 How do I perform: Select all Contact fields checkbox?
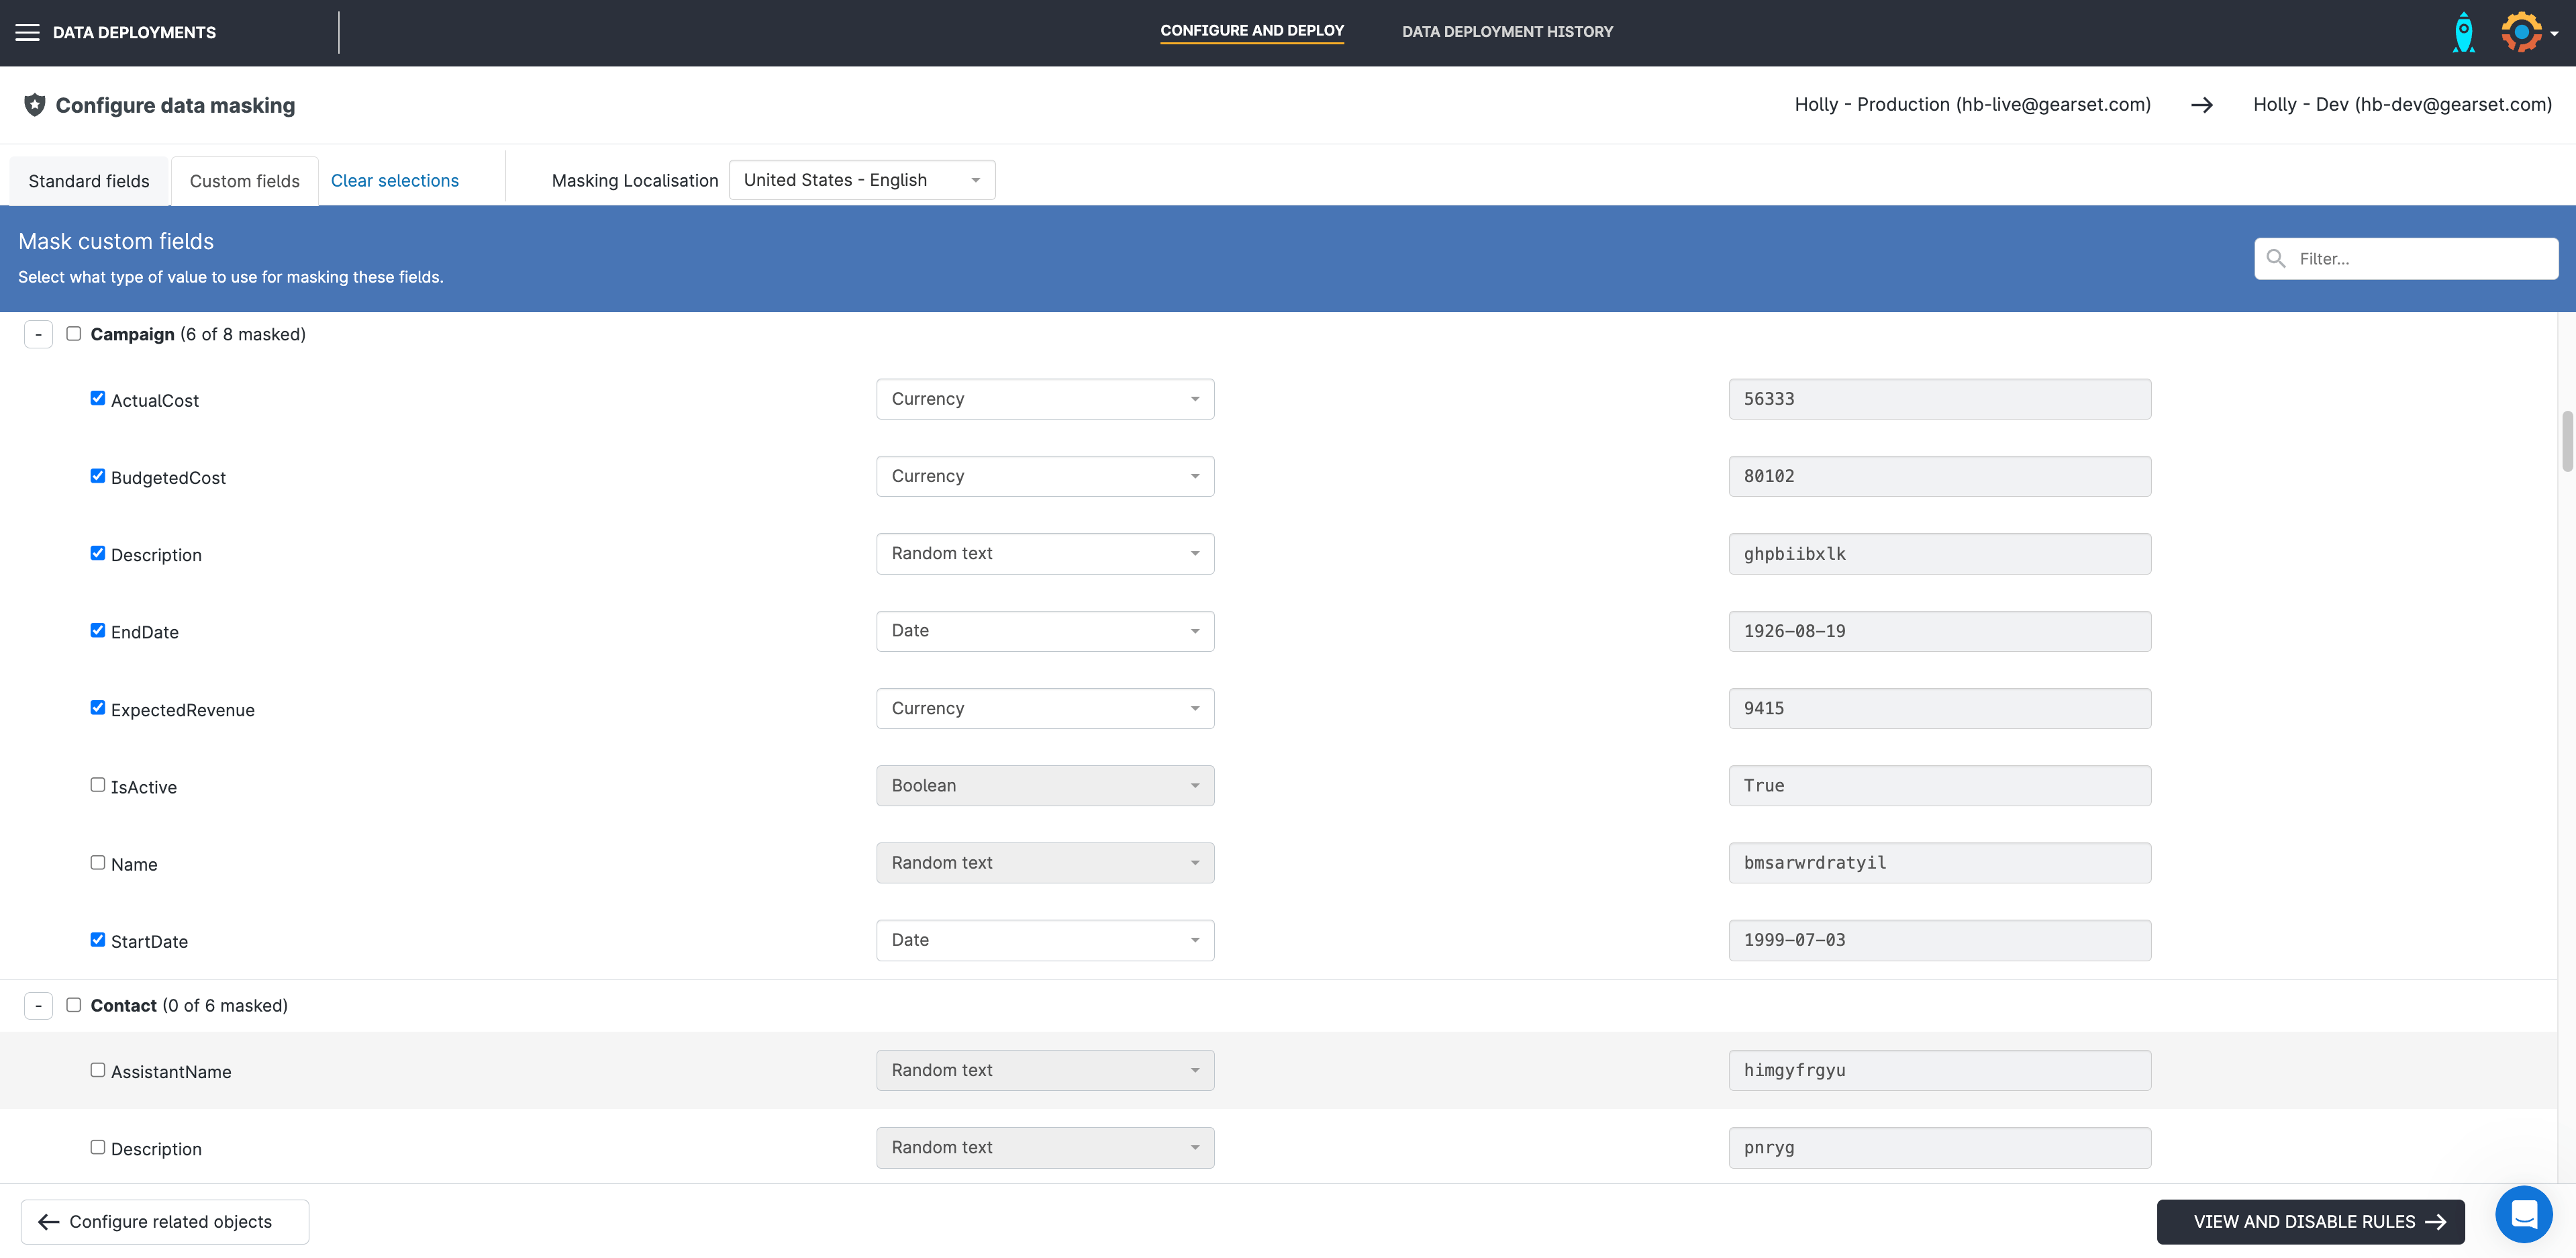(x=74, y=1005)
